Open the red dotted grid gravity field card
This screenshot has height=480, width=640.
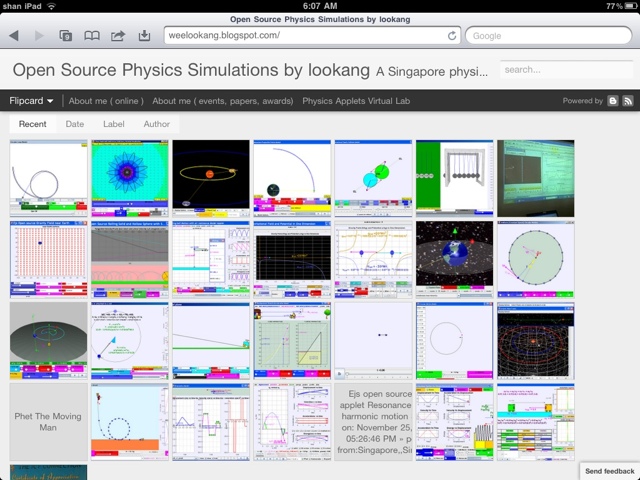pyautogui.click(x=49, y=260)
